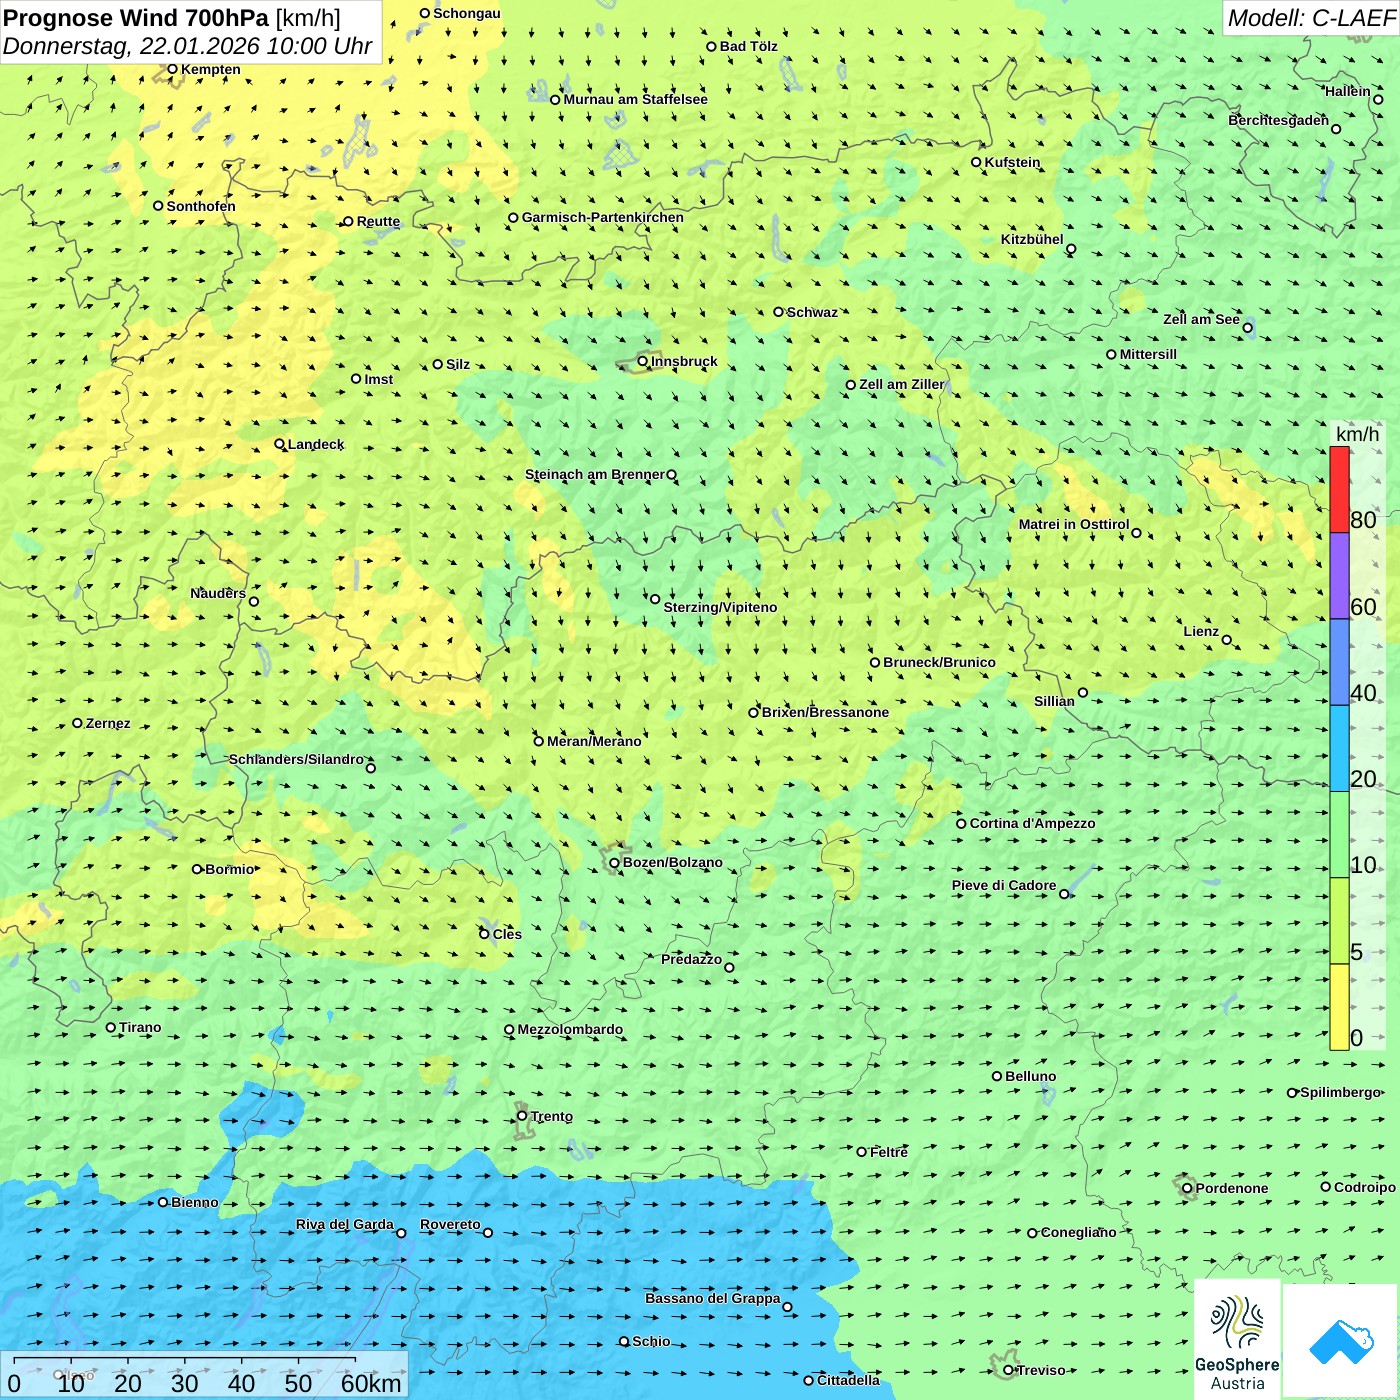1400x1400 pixels.
Task: Click the 'Pieve di Cadore' label
Action: (x=1004, y=885)
